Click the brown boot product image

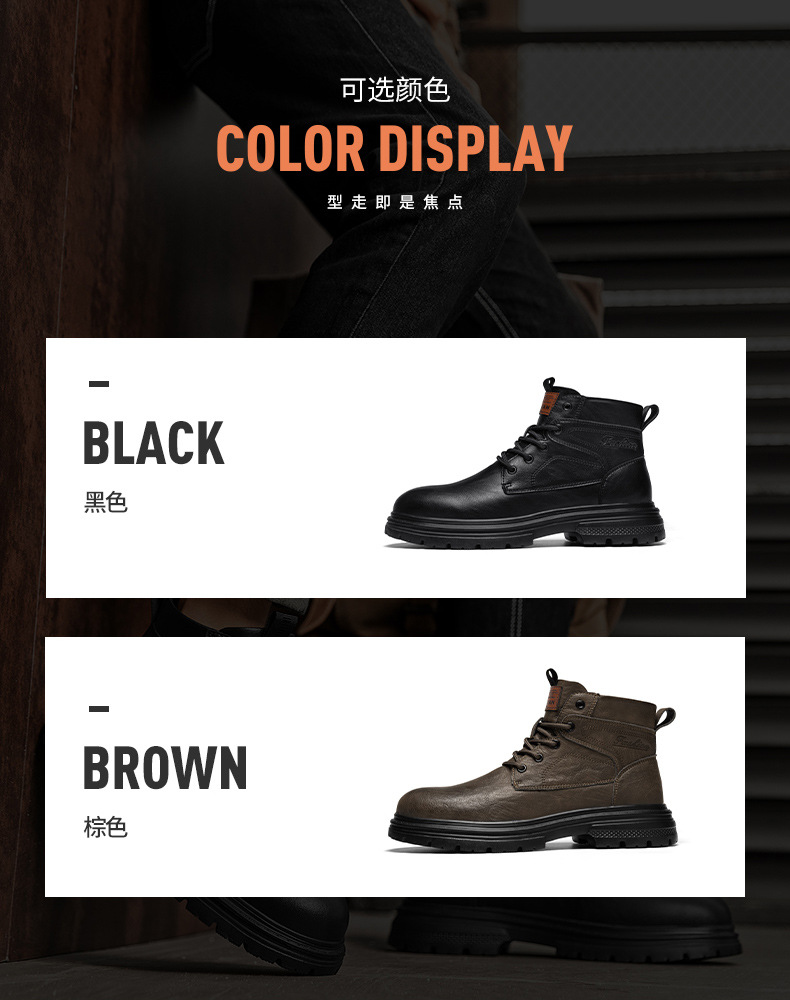pyautogui.click(x=532, y=760)
